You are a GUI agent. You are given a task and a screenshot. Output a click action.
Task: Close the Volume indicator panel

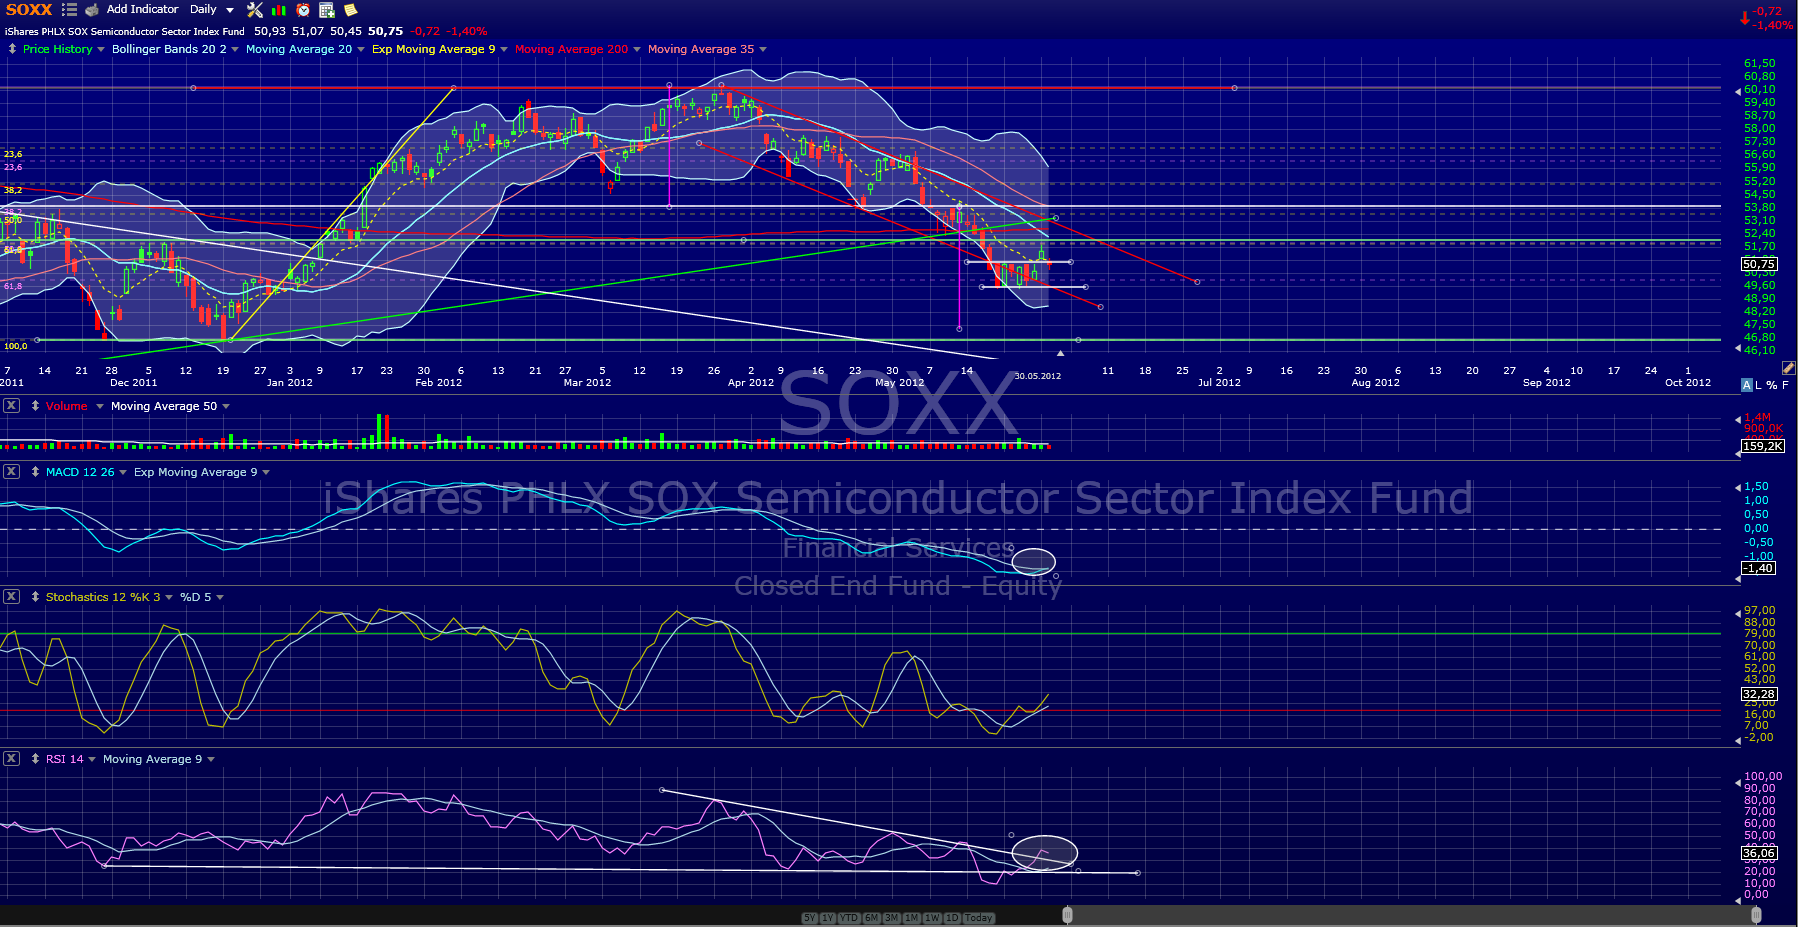coord(11,406)
